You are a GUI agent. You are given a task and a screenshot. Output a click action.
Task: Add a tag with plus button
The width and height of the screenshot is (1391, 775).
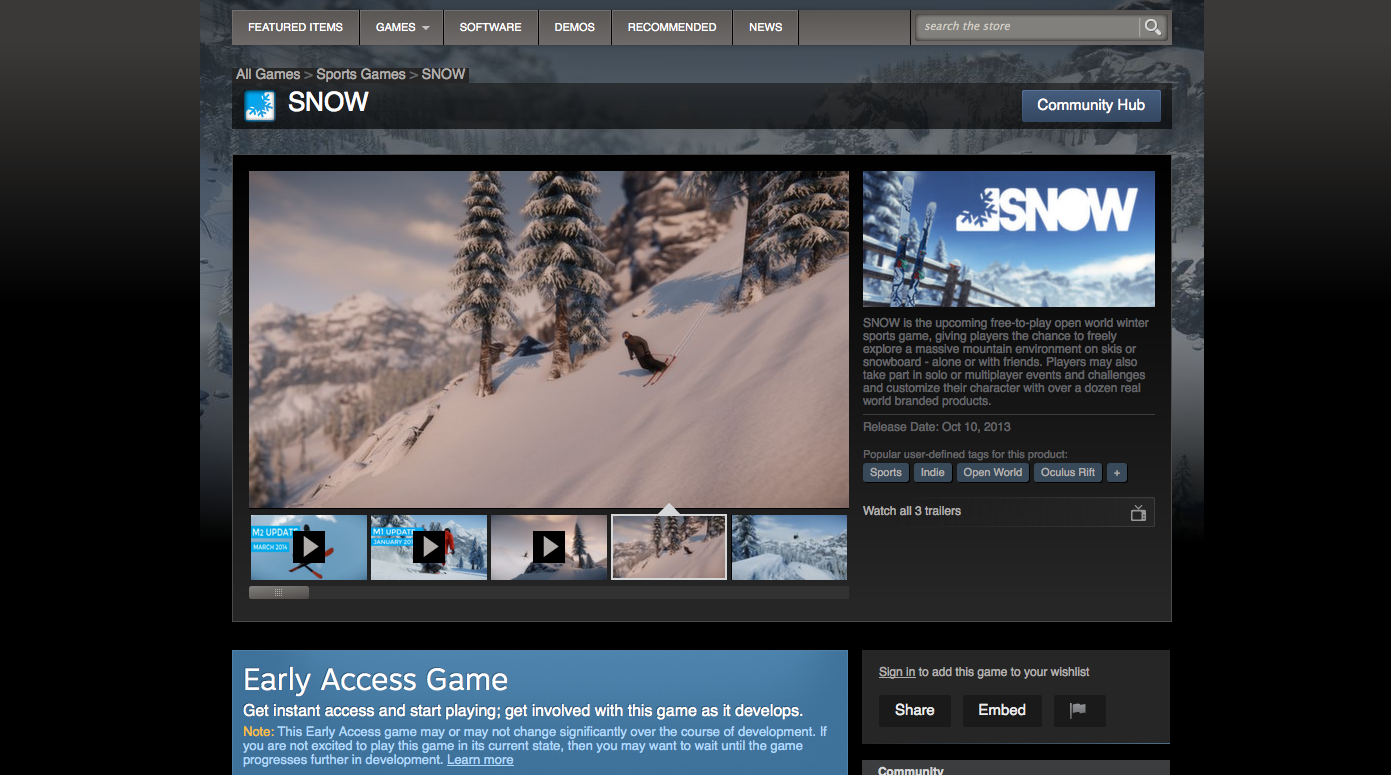pos(1117,473)
